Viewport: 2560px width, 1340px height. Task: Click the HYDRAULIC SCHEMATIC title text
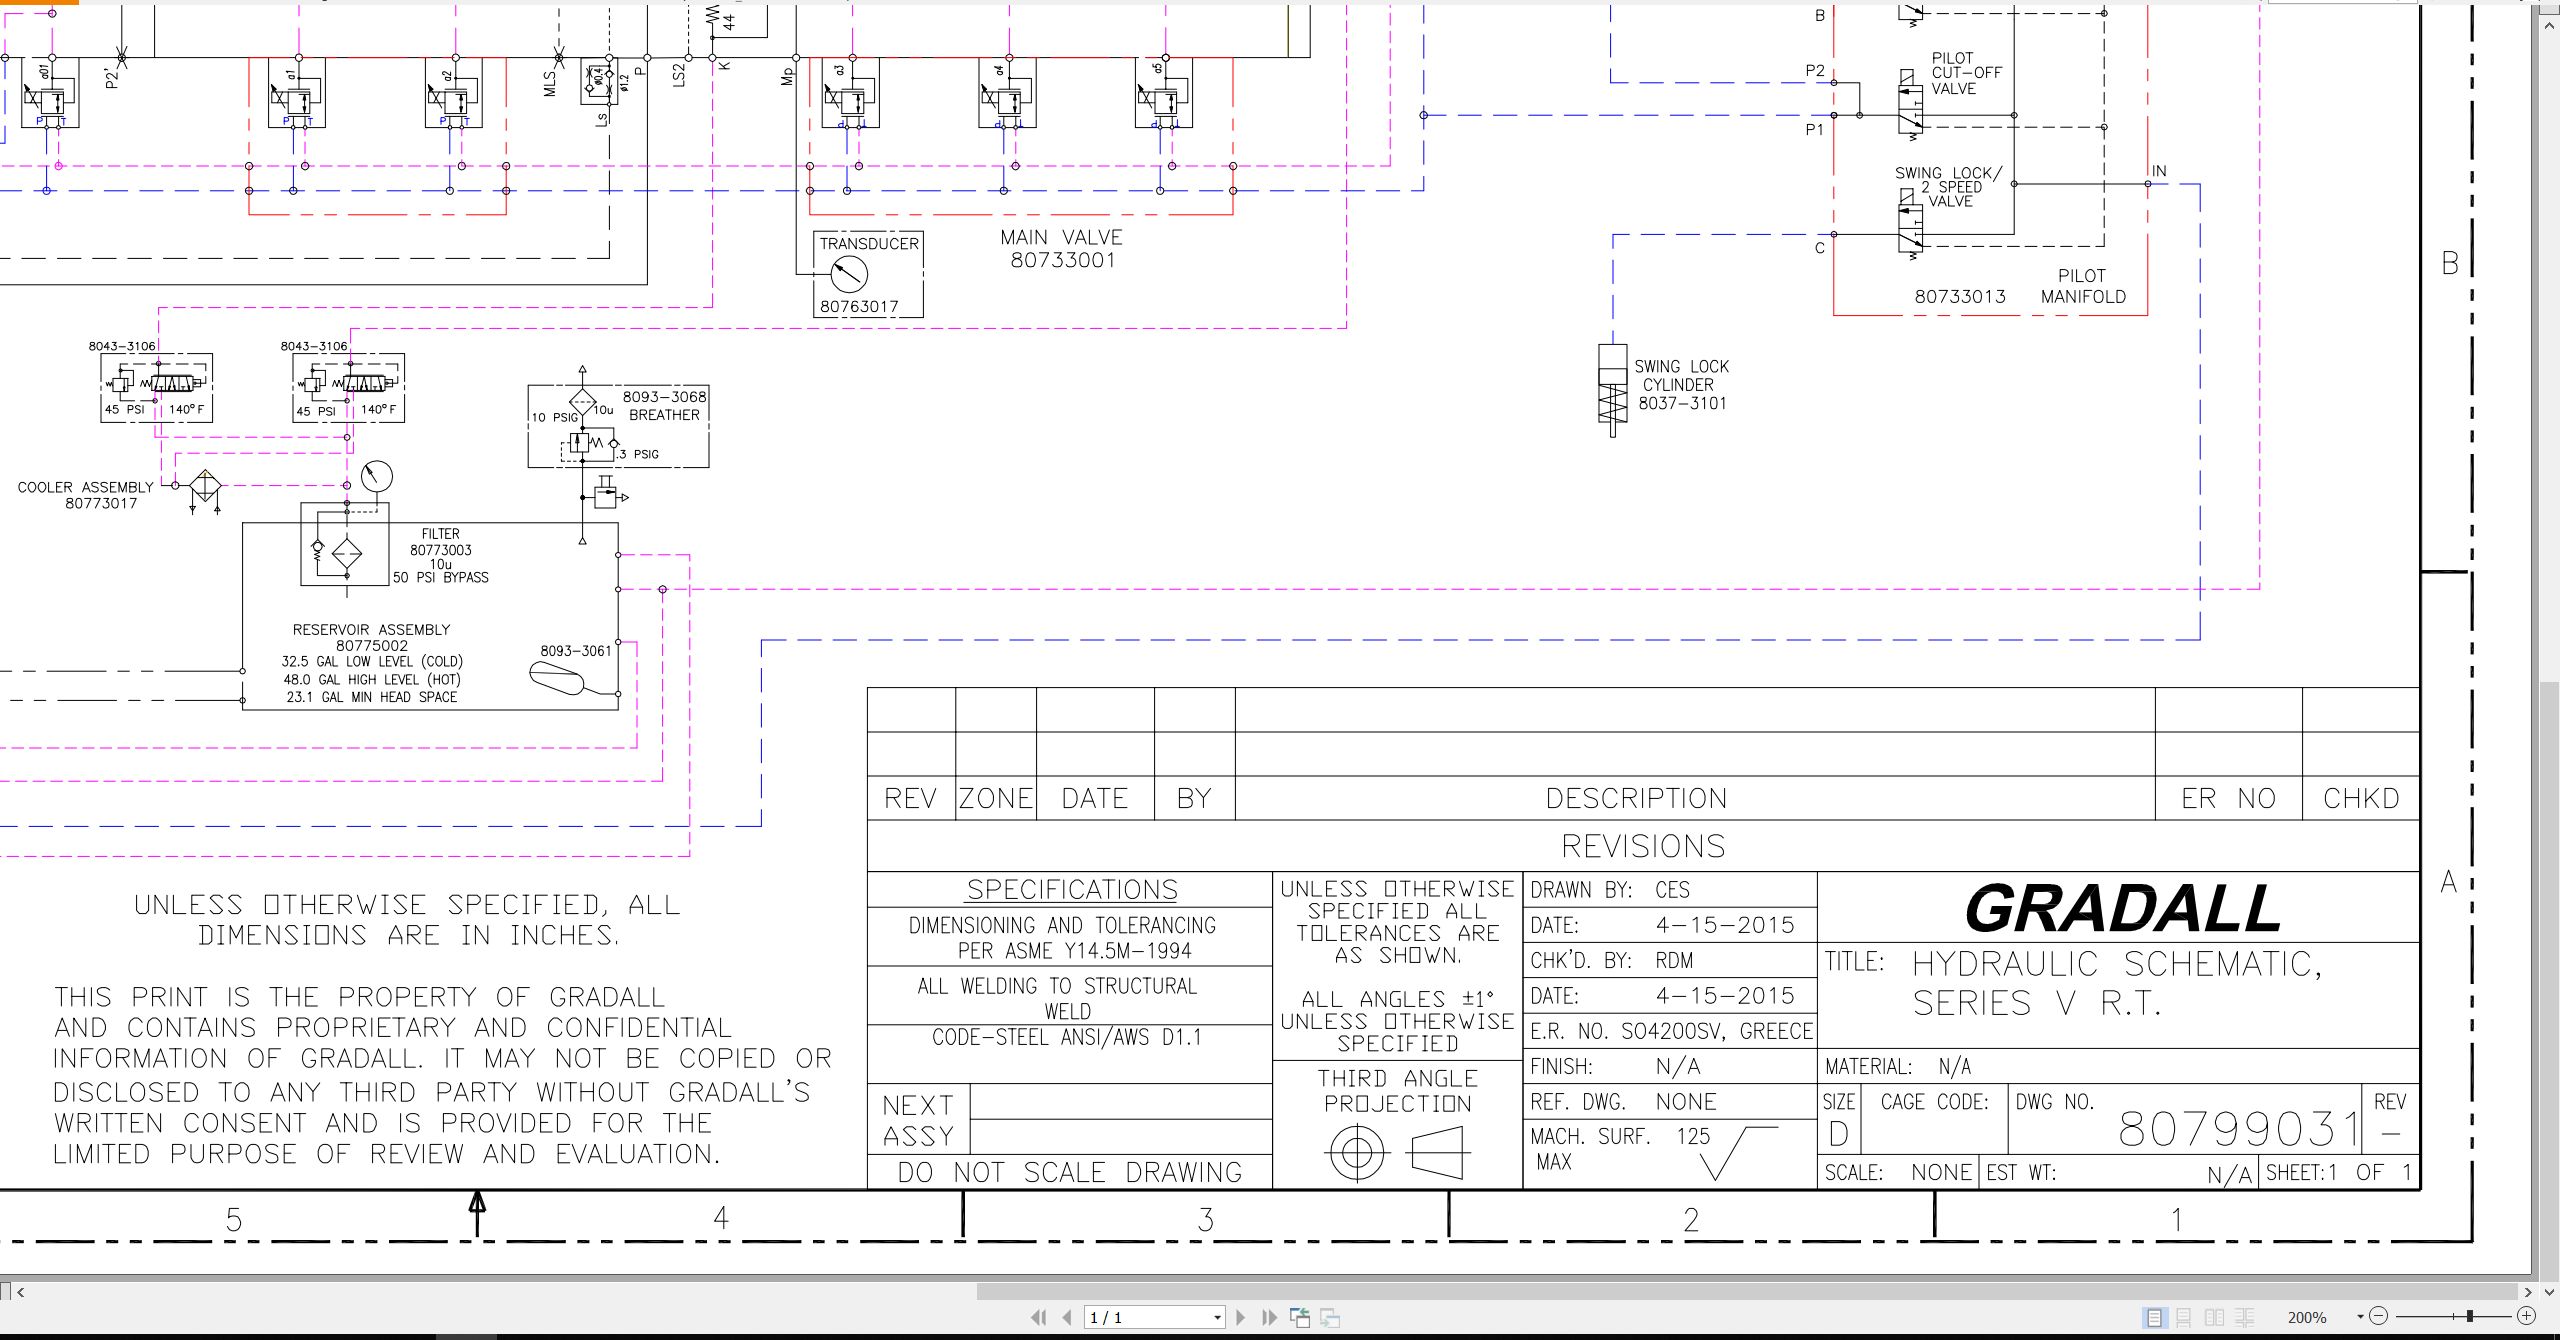(2117, 982)
